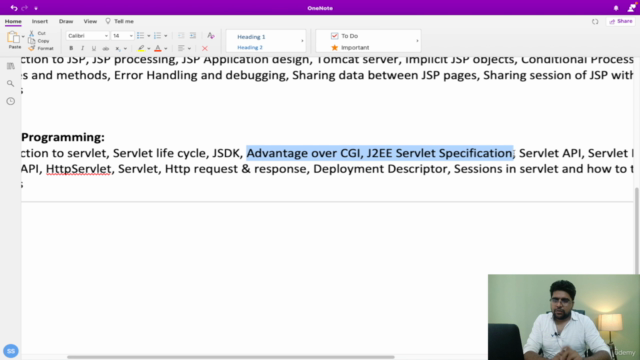Open the notebooks navigation icon in sidebar
The height and width of the screenshot is (360, 640).
pos(11,66)
